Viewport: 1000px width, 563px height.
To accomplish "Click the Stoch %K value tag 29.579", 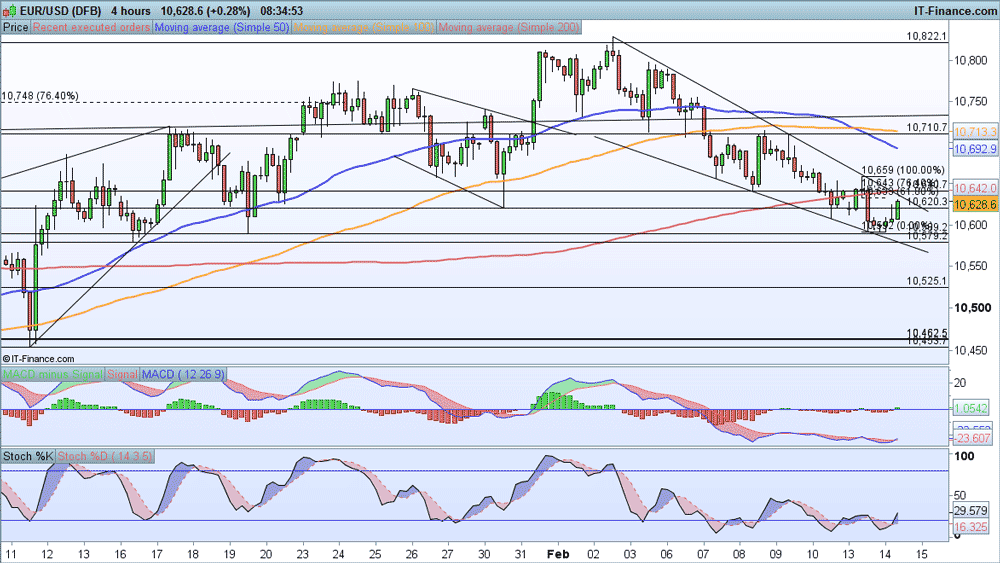I will pyautogui.click(x=971, y=511).
